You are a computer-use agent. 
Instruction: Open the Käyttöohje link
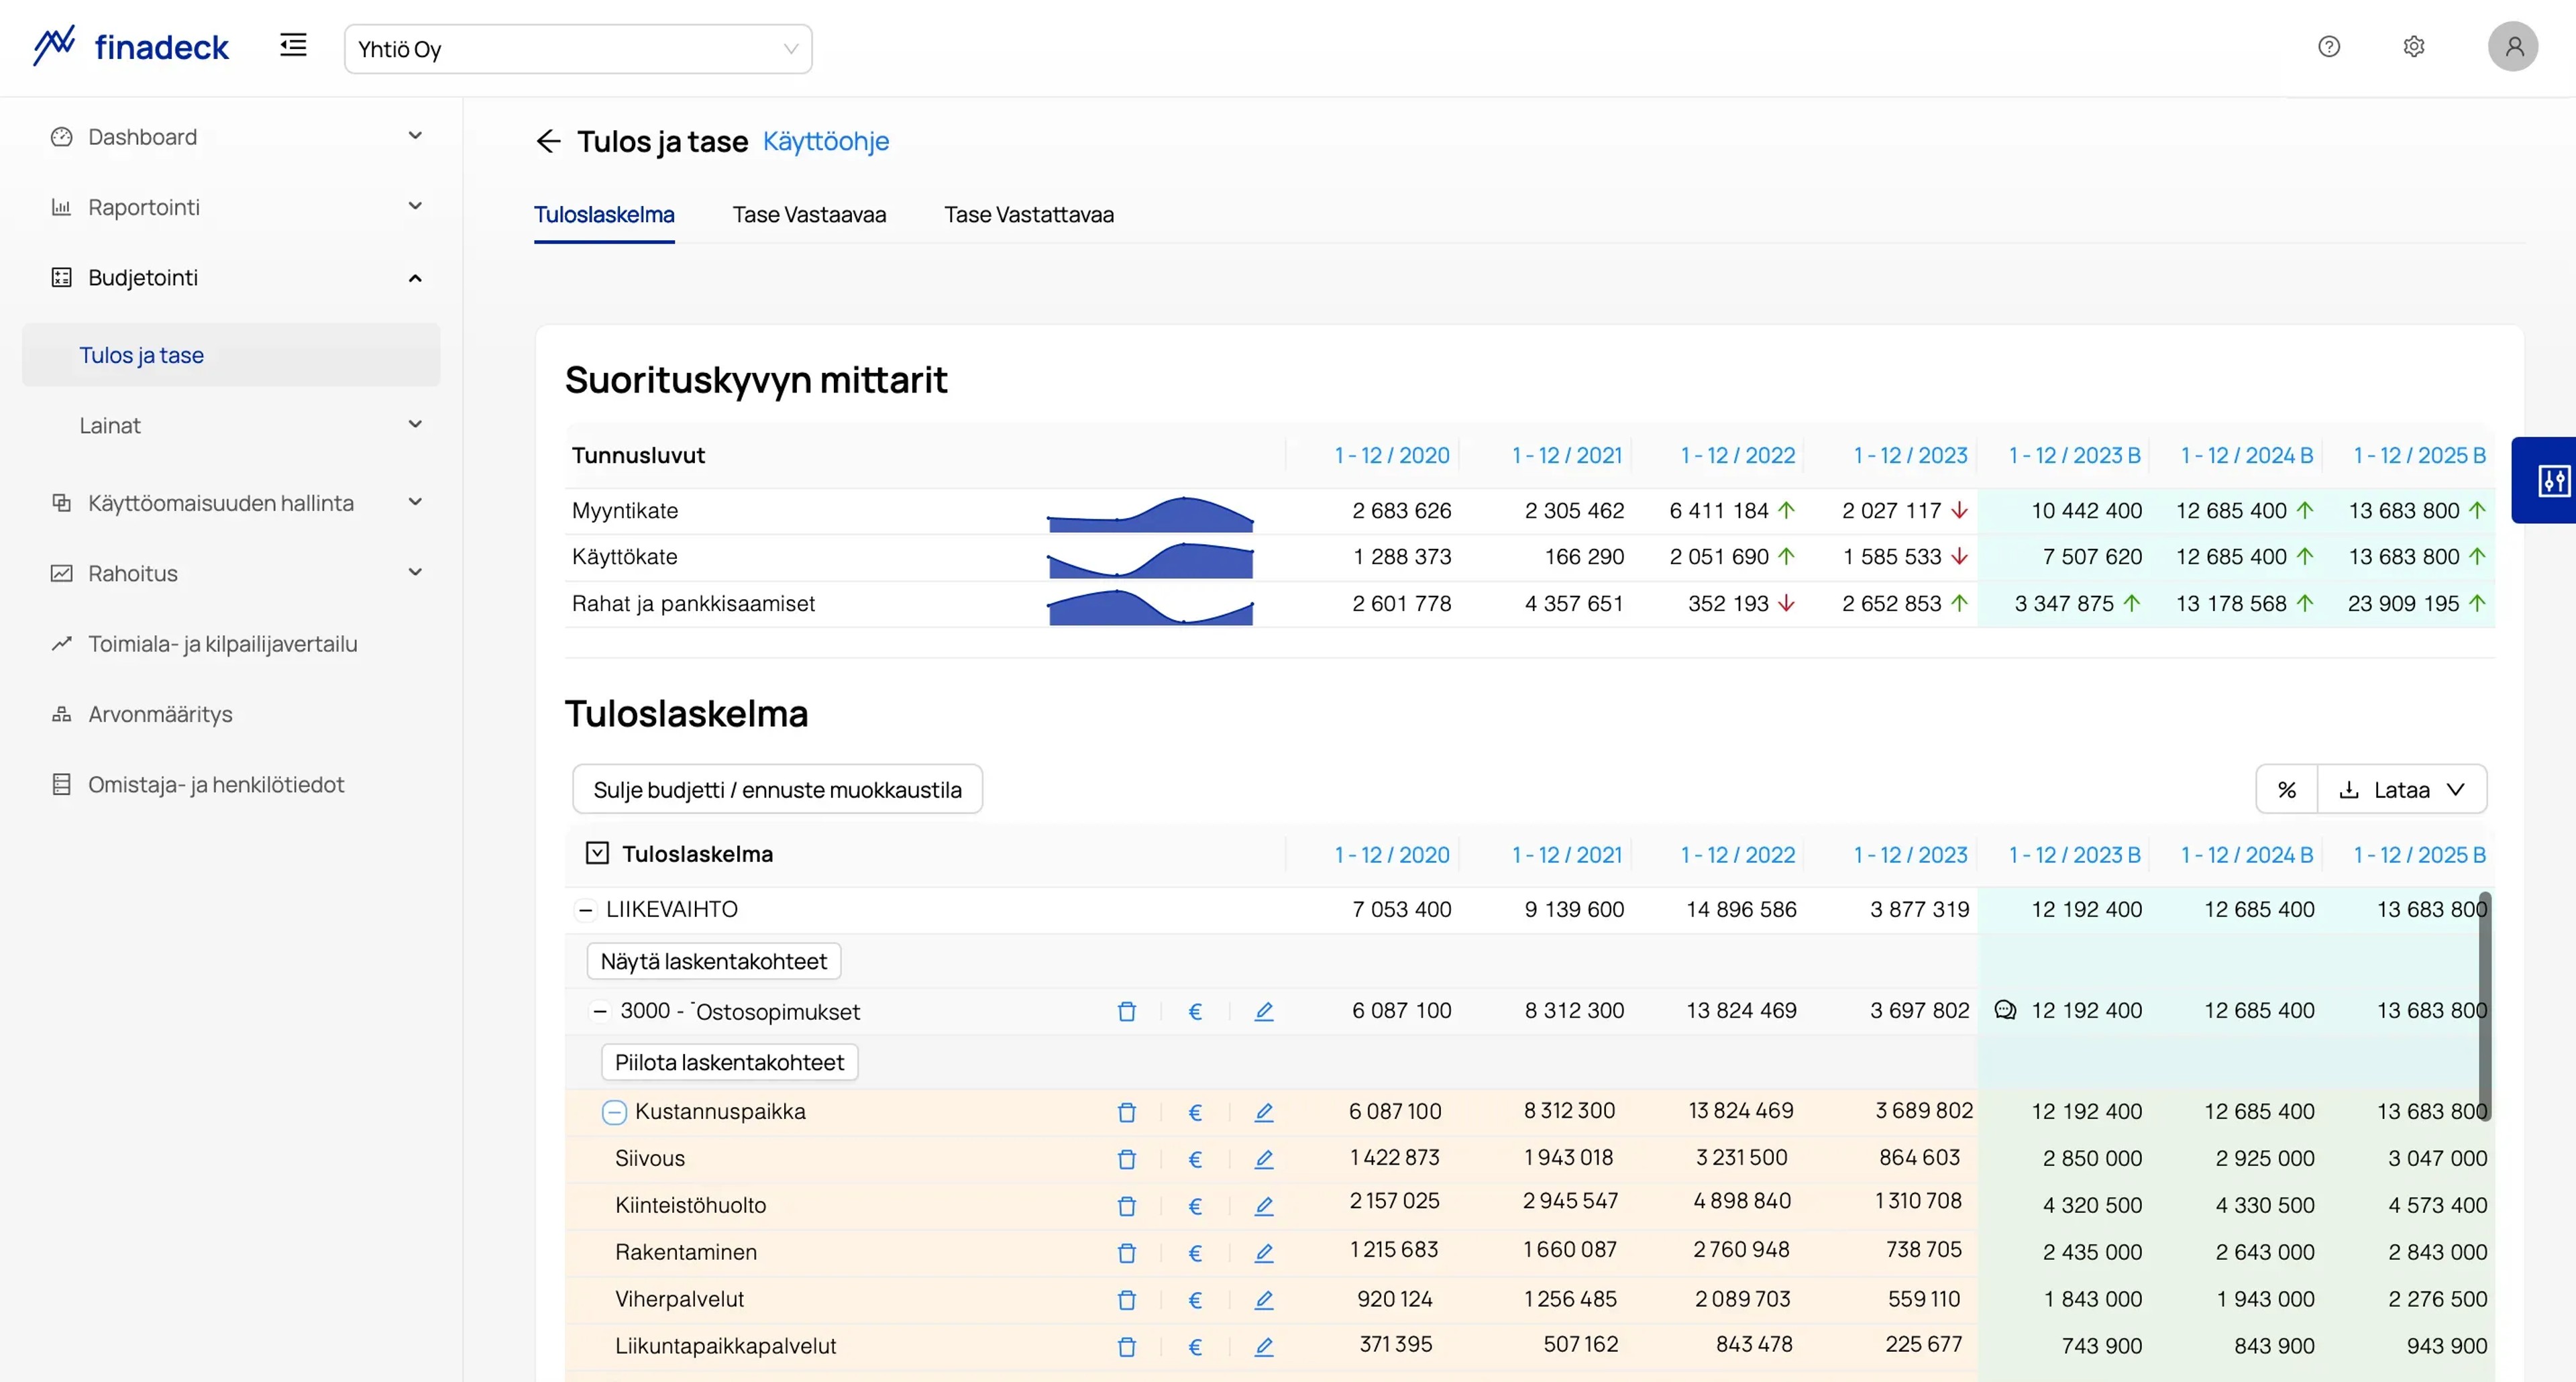[826, 141]
